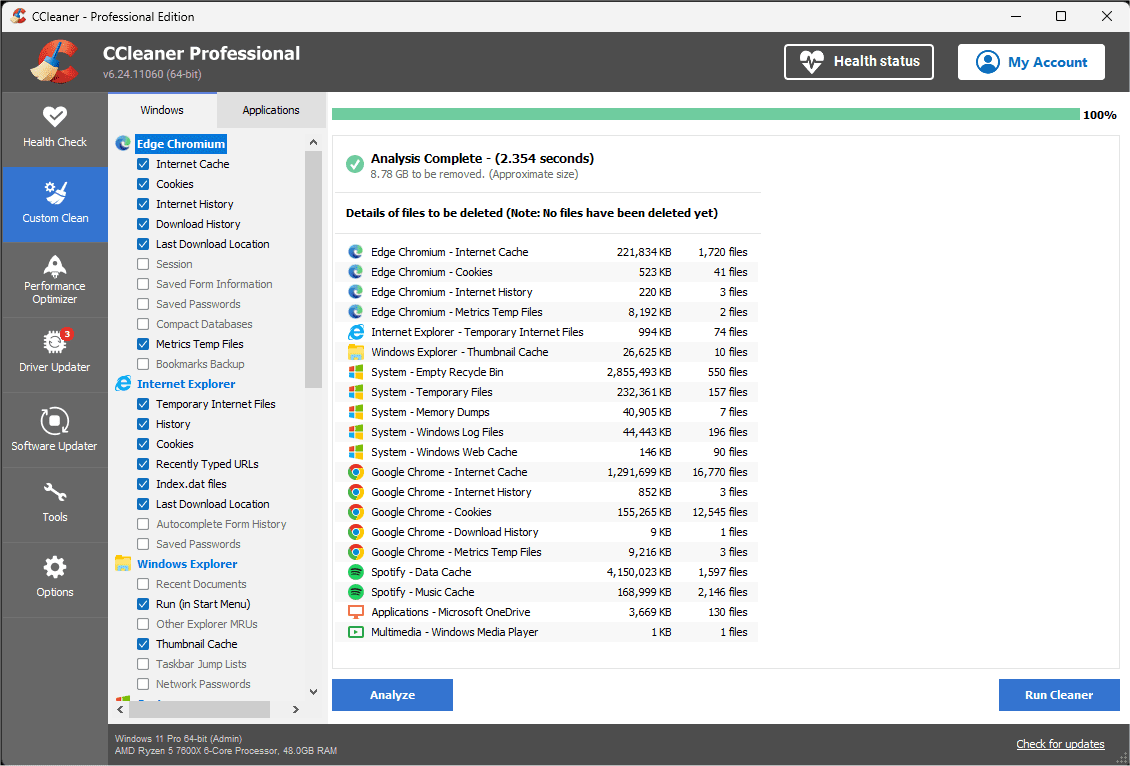Launch Software Updater

click(54, 428)
